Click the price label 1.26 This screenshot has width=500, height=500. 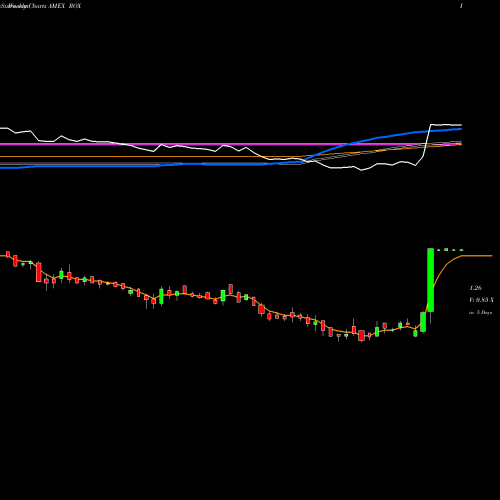point(476,288)
